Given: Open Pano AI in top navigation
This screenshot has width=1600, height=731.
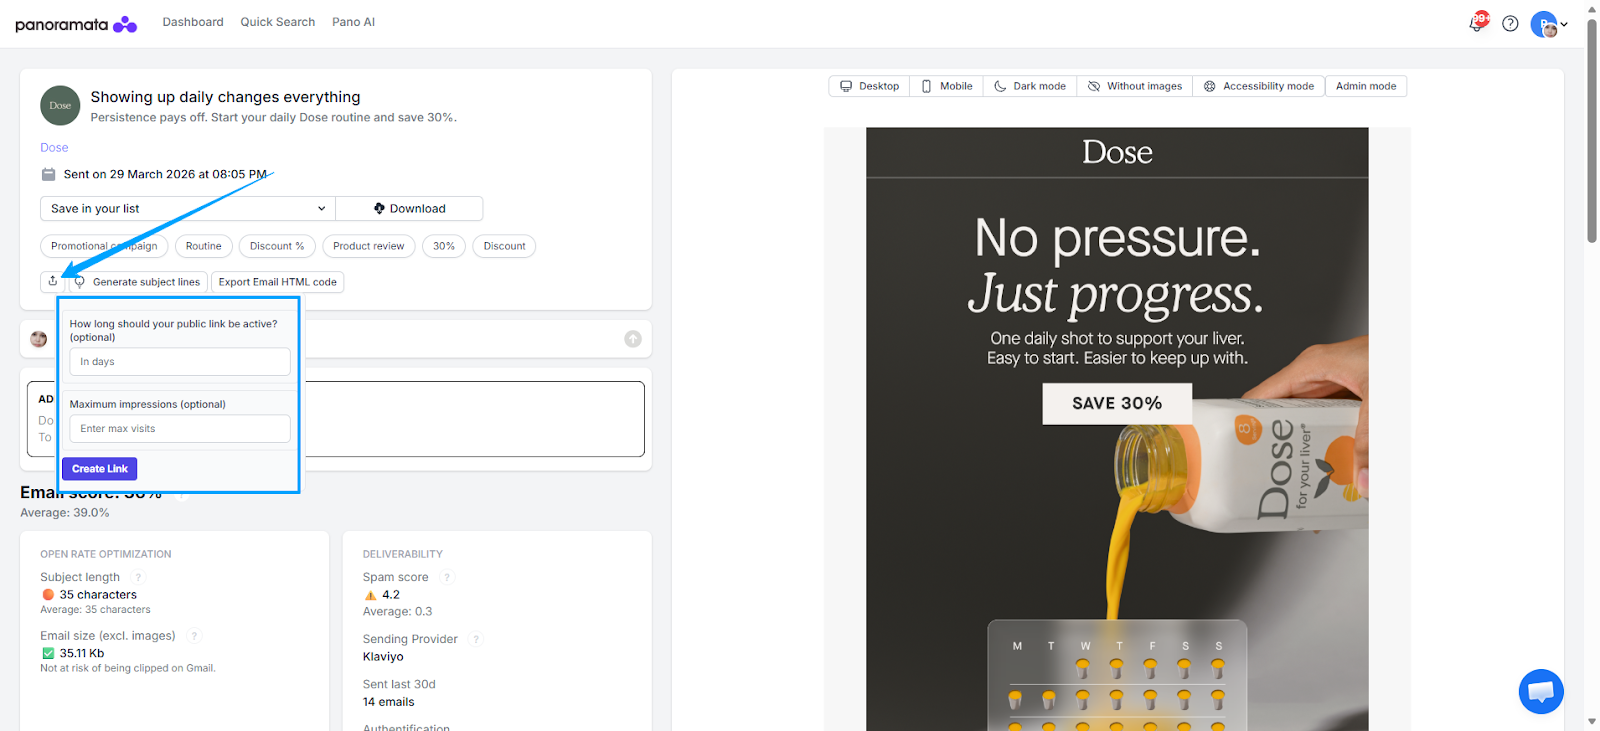Looking at the screenshot, I should 353,22.
